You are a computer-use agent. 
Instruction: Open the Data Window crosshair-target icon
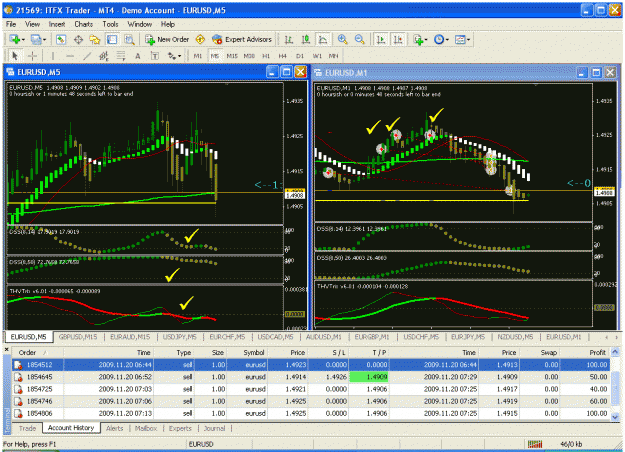point(78,39)
